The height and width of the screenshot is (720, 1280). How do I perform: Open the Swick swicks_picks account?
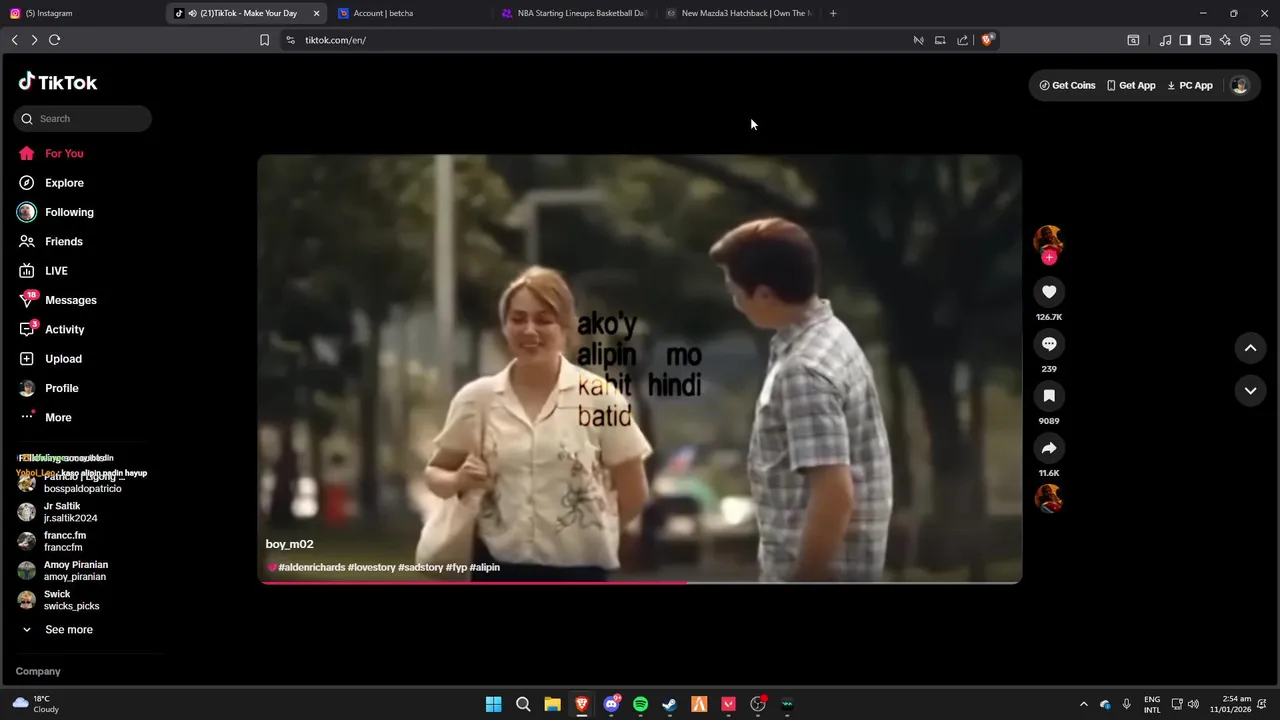point(71,600)
